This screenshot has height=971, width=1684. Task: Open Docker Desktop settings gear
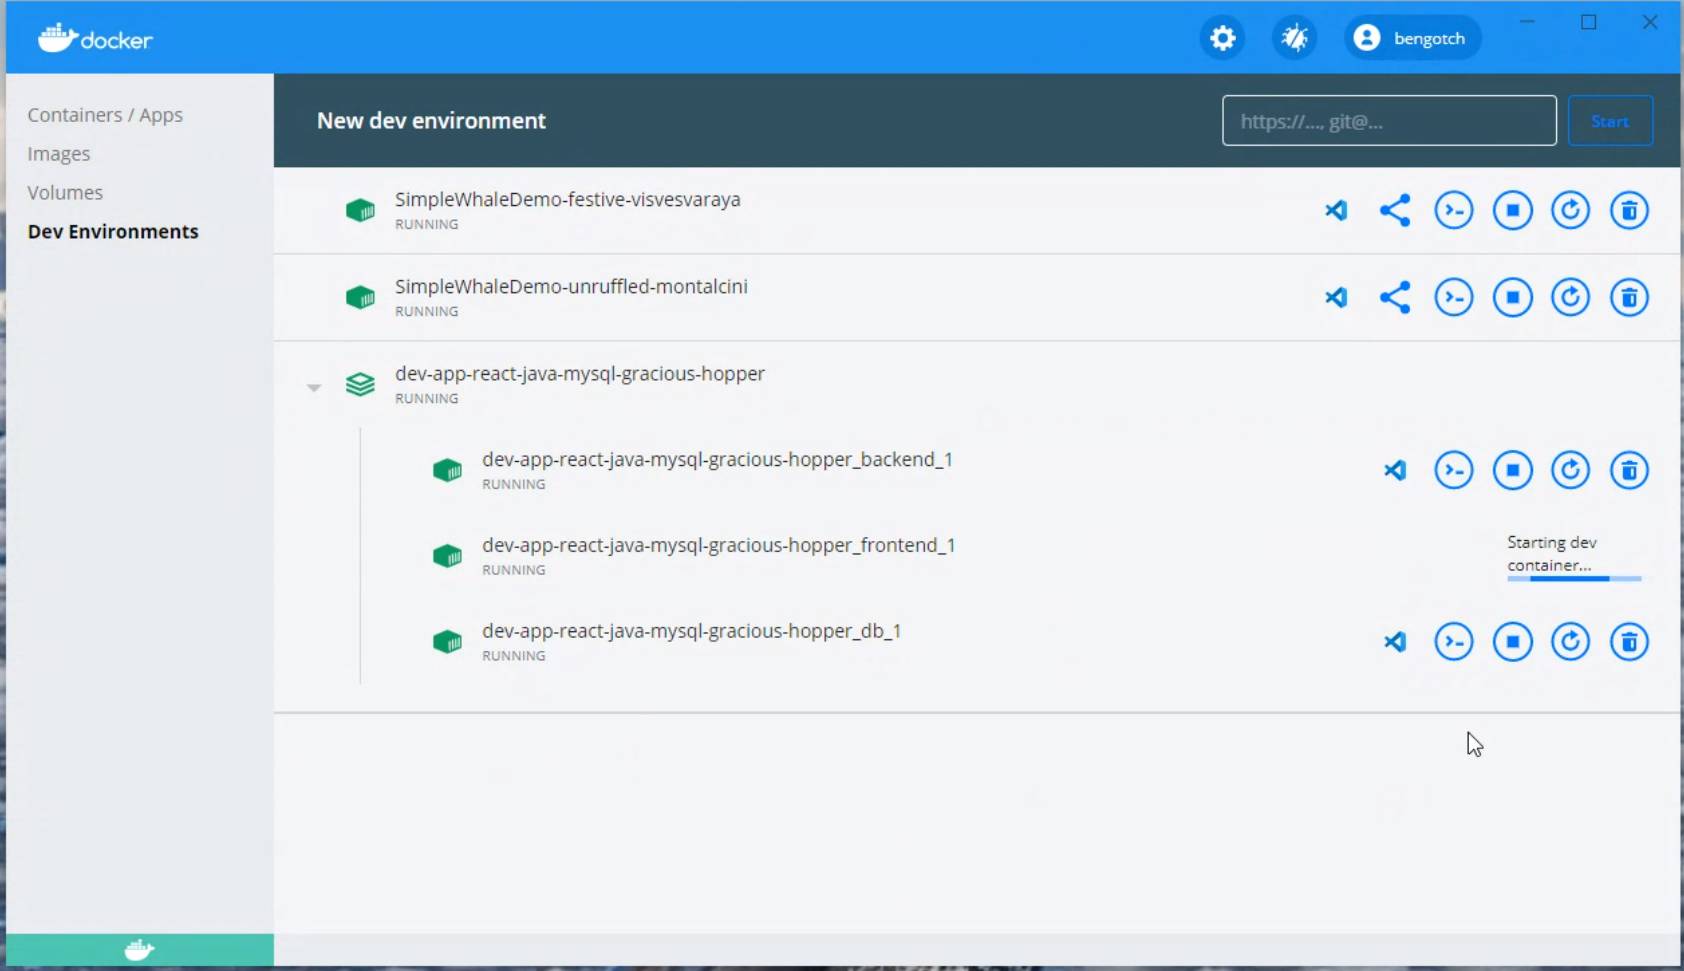[1221, 37]
